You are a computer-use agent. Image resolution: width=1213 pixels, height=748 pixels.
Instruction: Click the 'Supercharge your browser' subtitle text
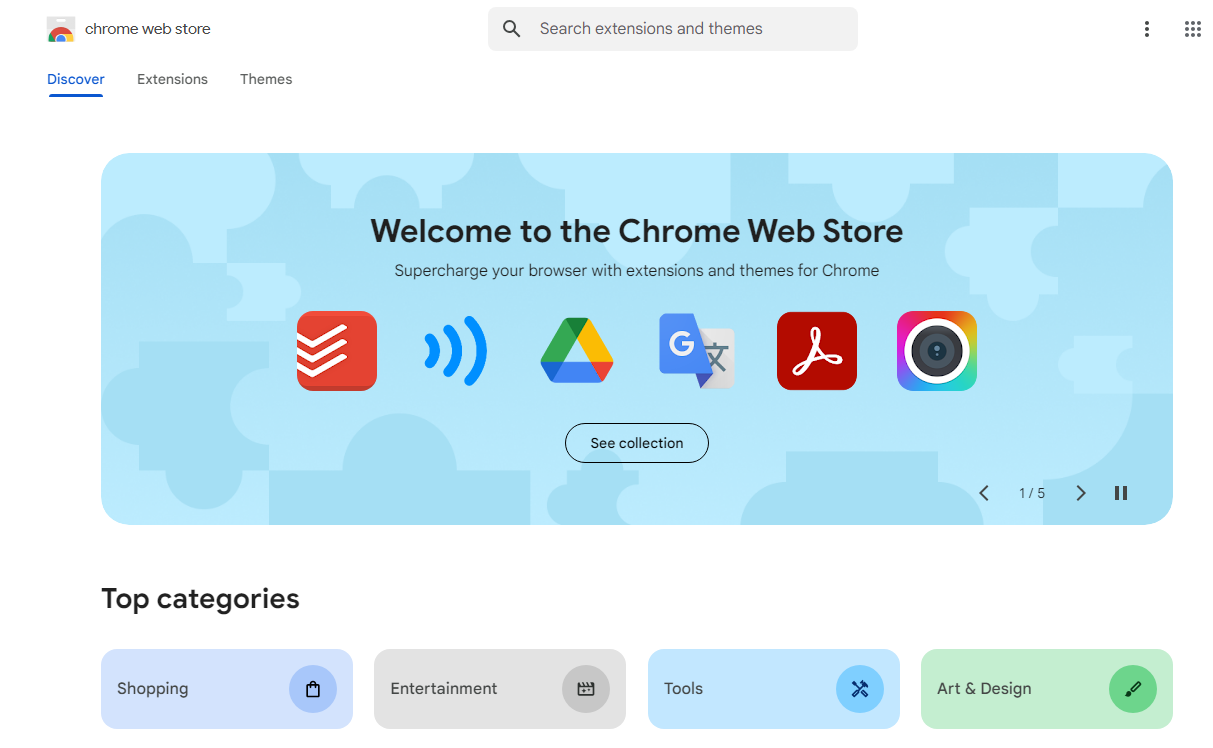637,270
